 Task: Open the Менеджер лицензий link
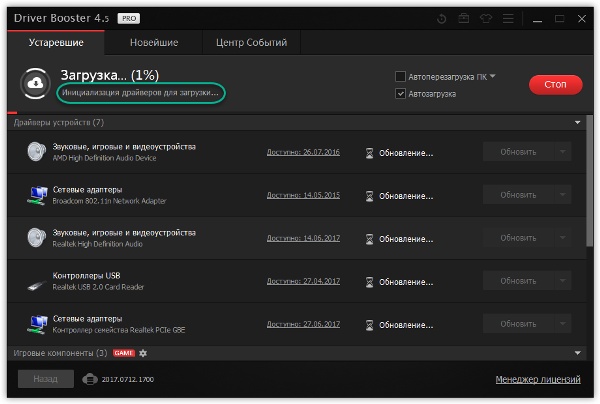(x=538, y=380)
